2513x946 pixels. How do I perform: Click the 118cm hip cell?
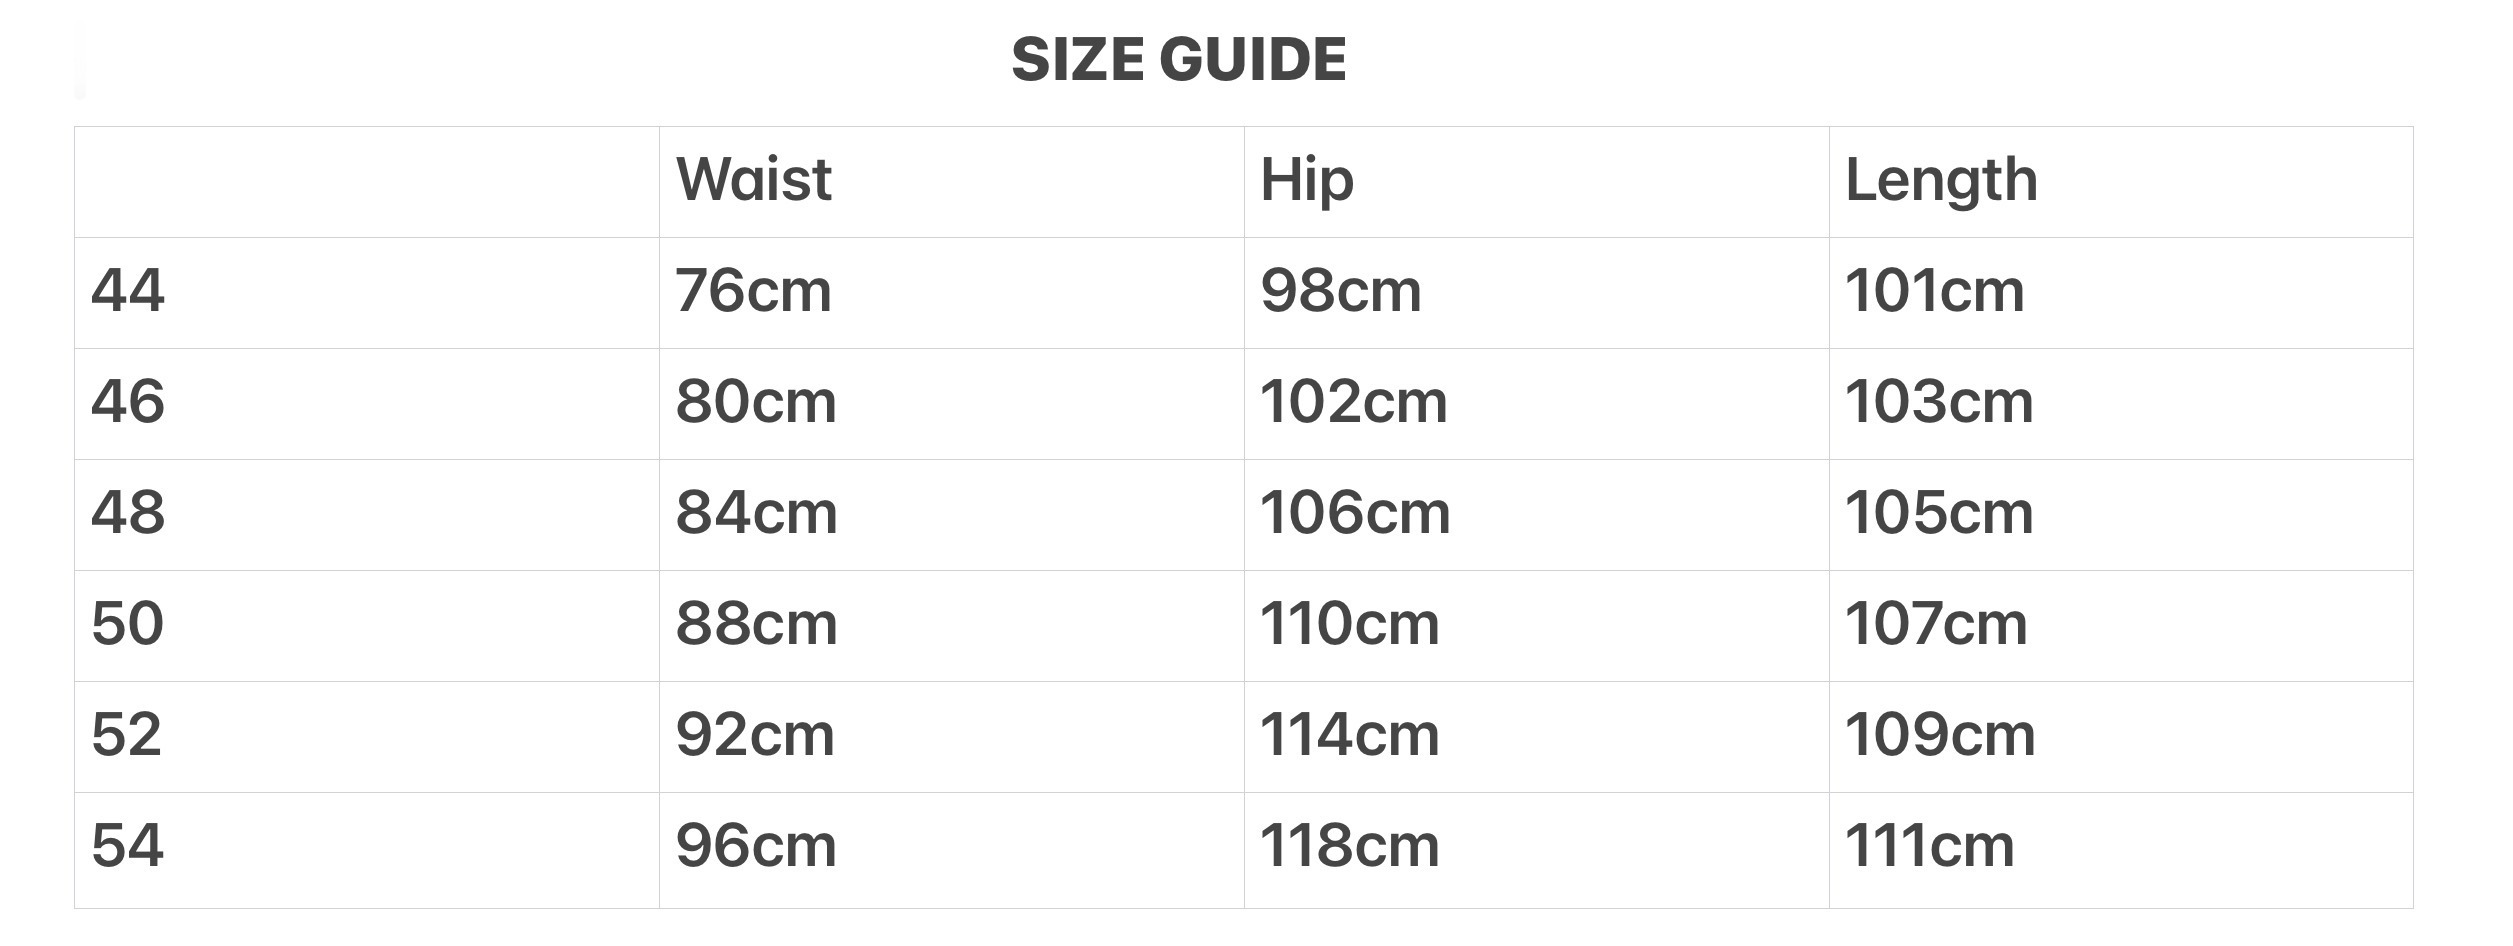1349,846
